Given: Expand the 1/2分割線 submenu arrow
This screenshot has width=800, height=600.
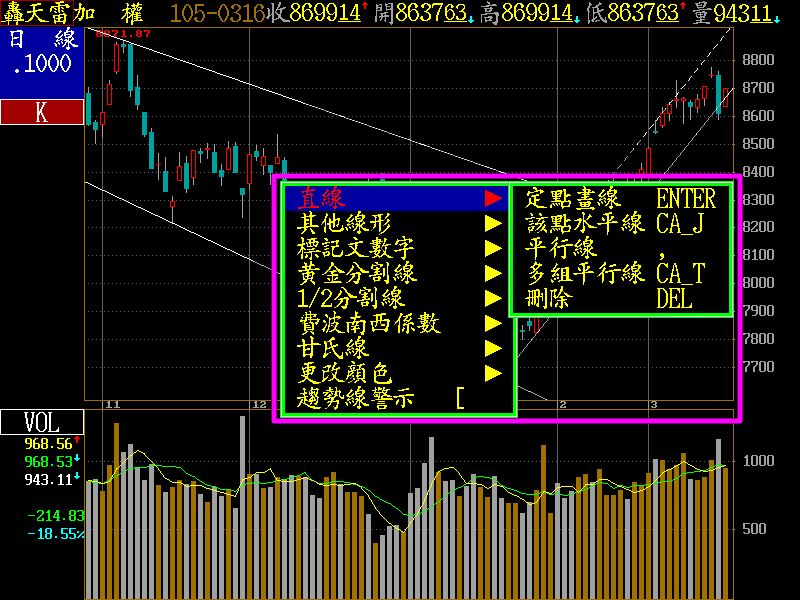Looking at the screenshot, I should click(492, 298).
